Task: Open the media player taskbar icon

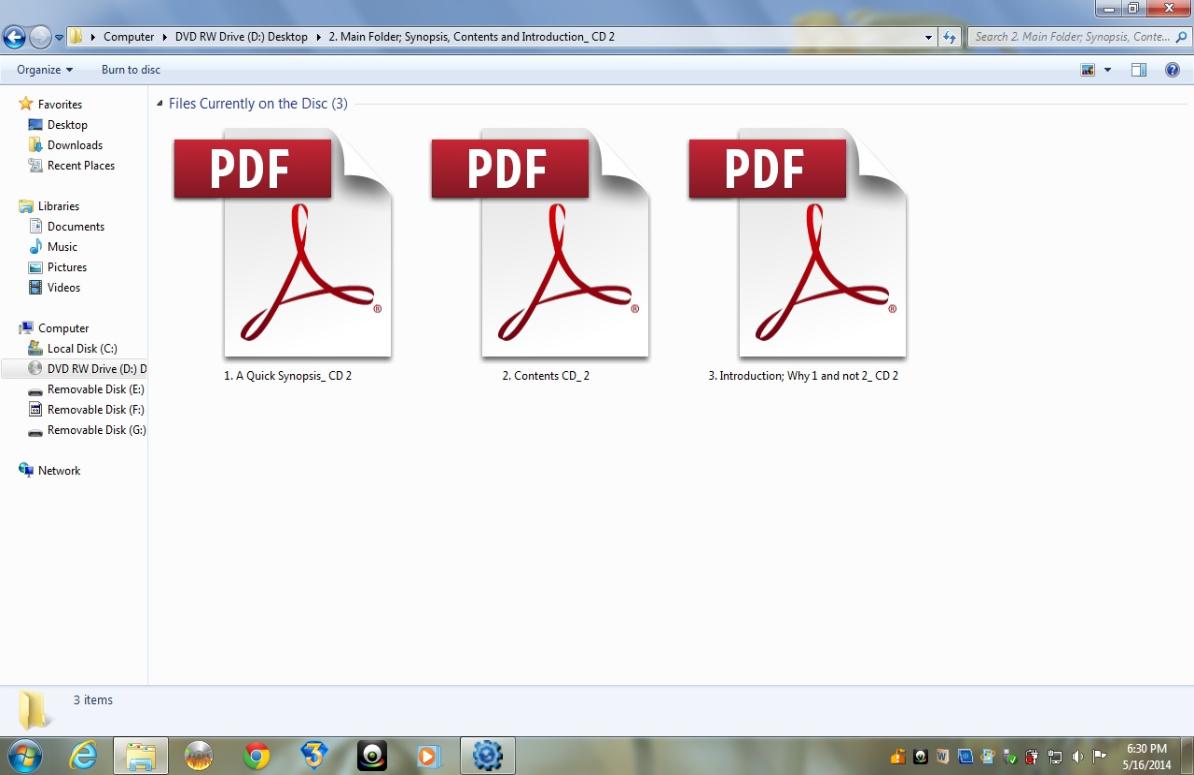Action: [427, 756]
